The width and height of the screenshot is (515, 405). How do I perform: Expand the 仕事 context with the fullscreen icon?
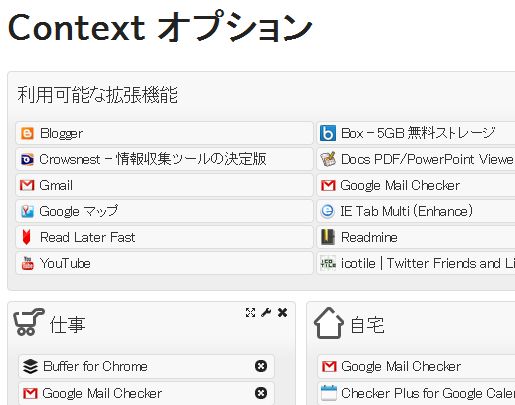(x=250, y=313)
